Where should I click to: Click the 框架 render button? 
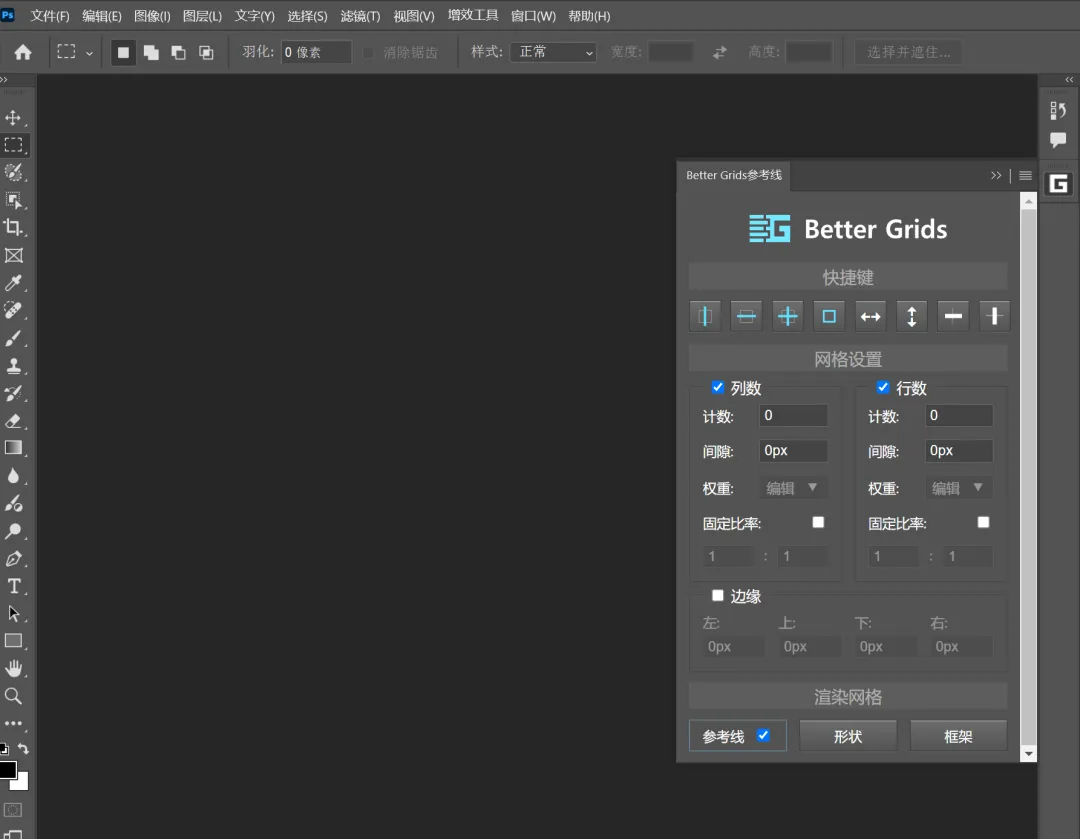click(x=958, y=736)
